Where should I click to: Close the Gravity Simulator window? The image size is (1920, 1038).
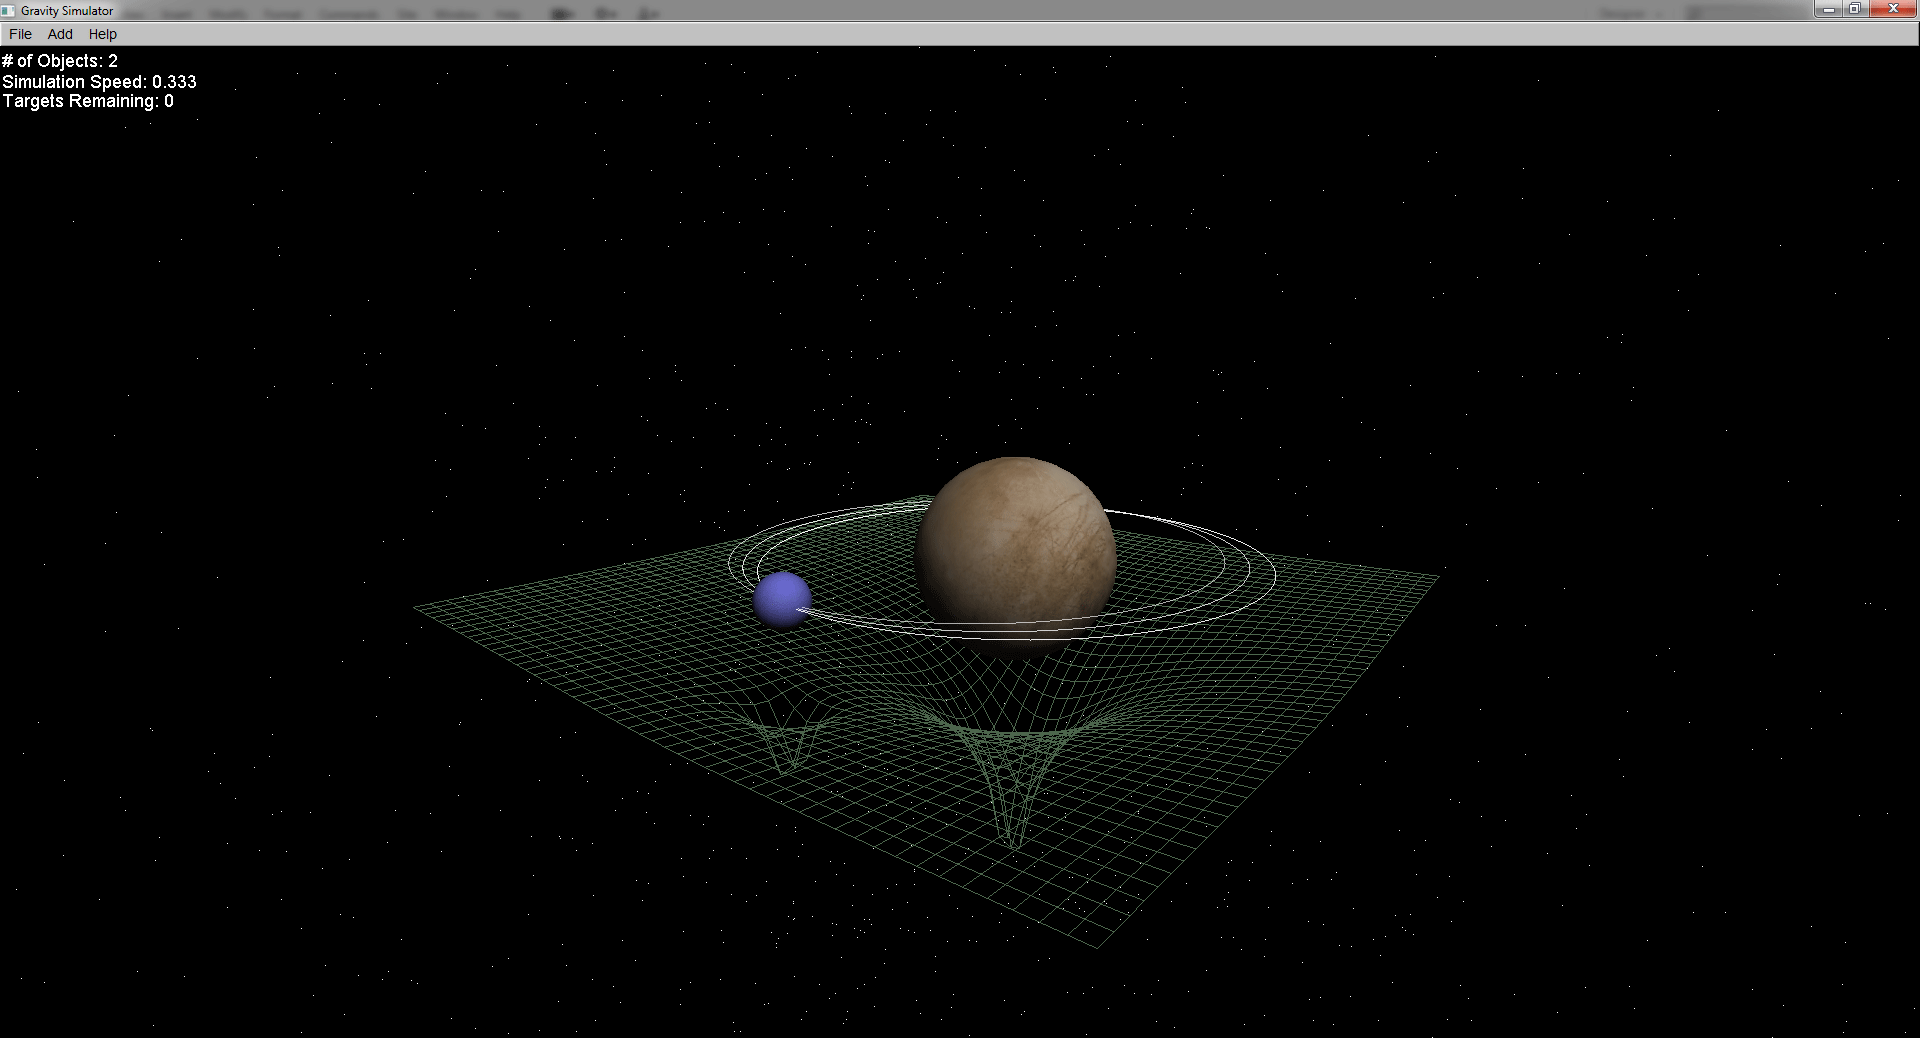[x=1892, y=9]
